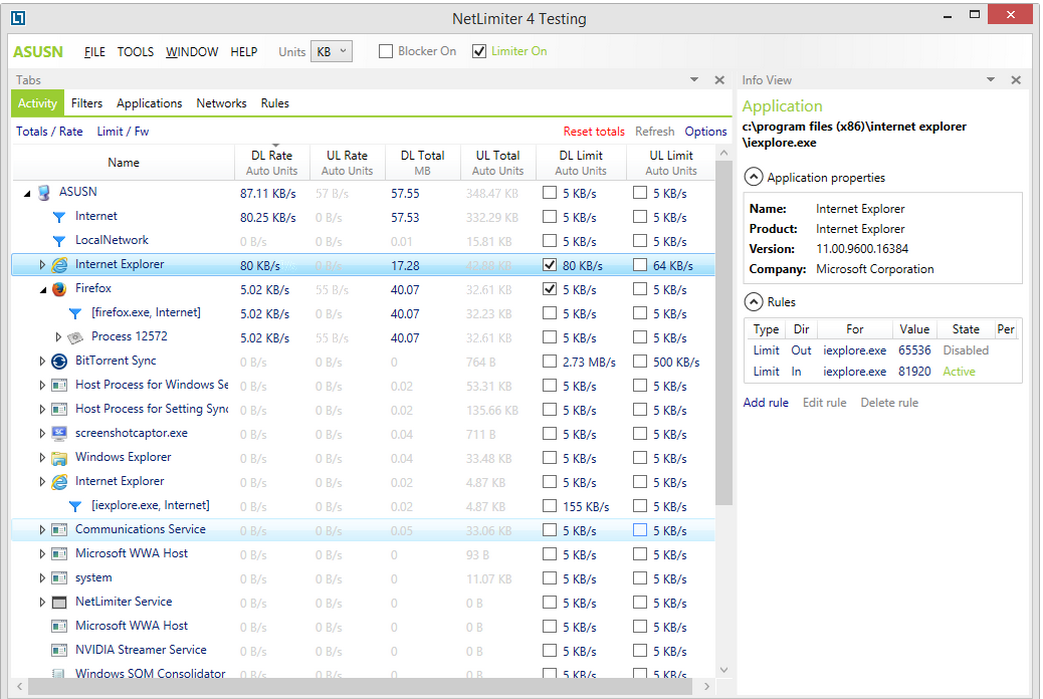Click the Firefox application icon
The image size is (1043, 699).
click(x=59, y=289)
